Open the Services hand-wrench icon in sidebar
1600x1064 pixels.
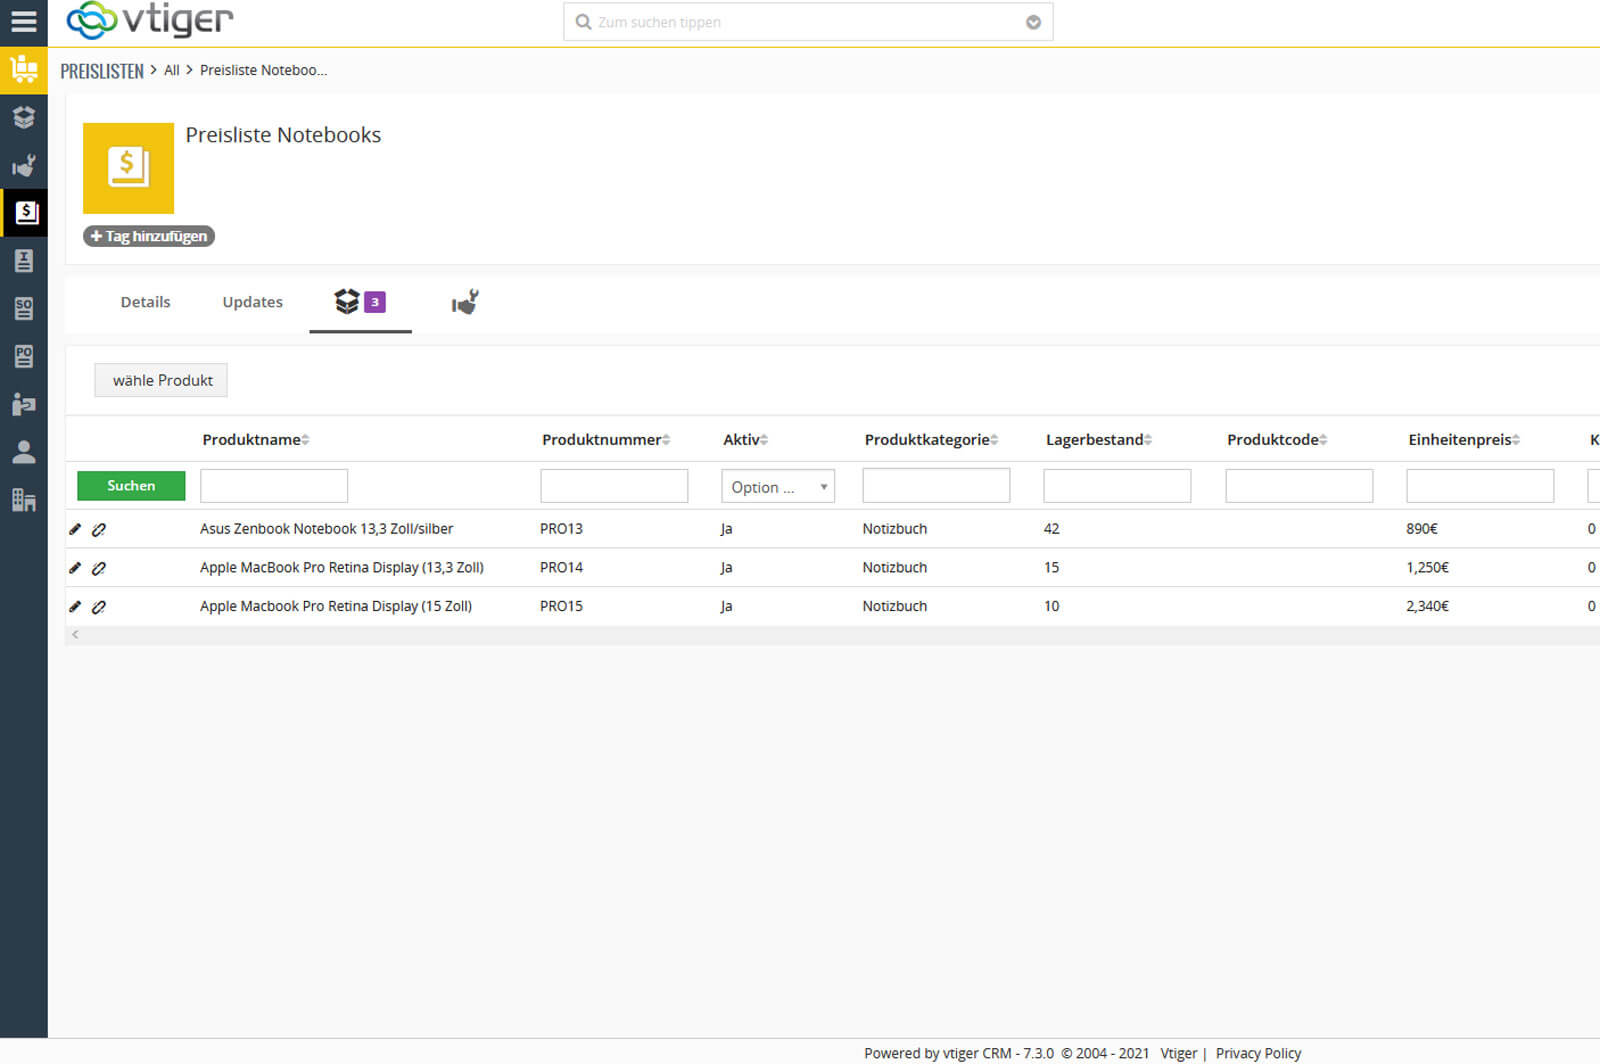click(x=24, y=165)
